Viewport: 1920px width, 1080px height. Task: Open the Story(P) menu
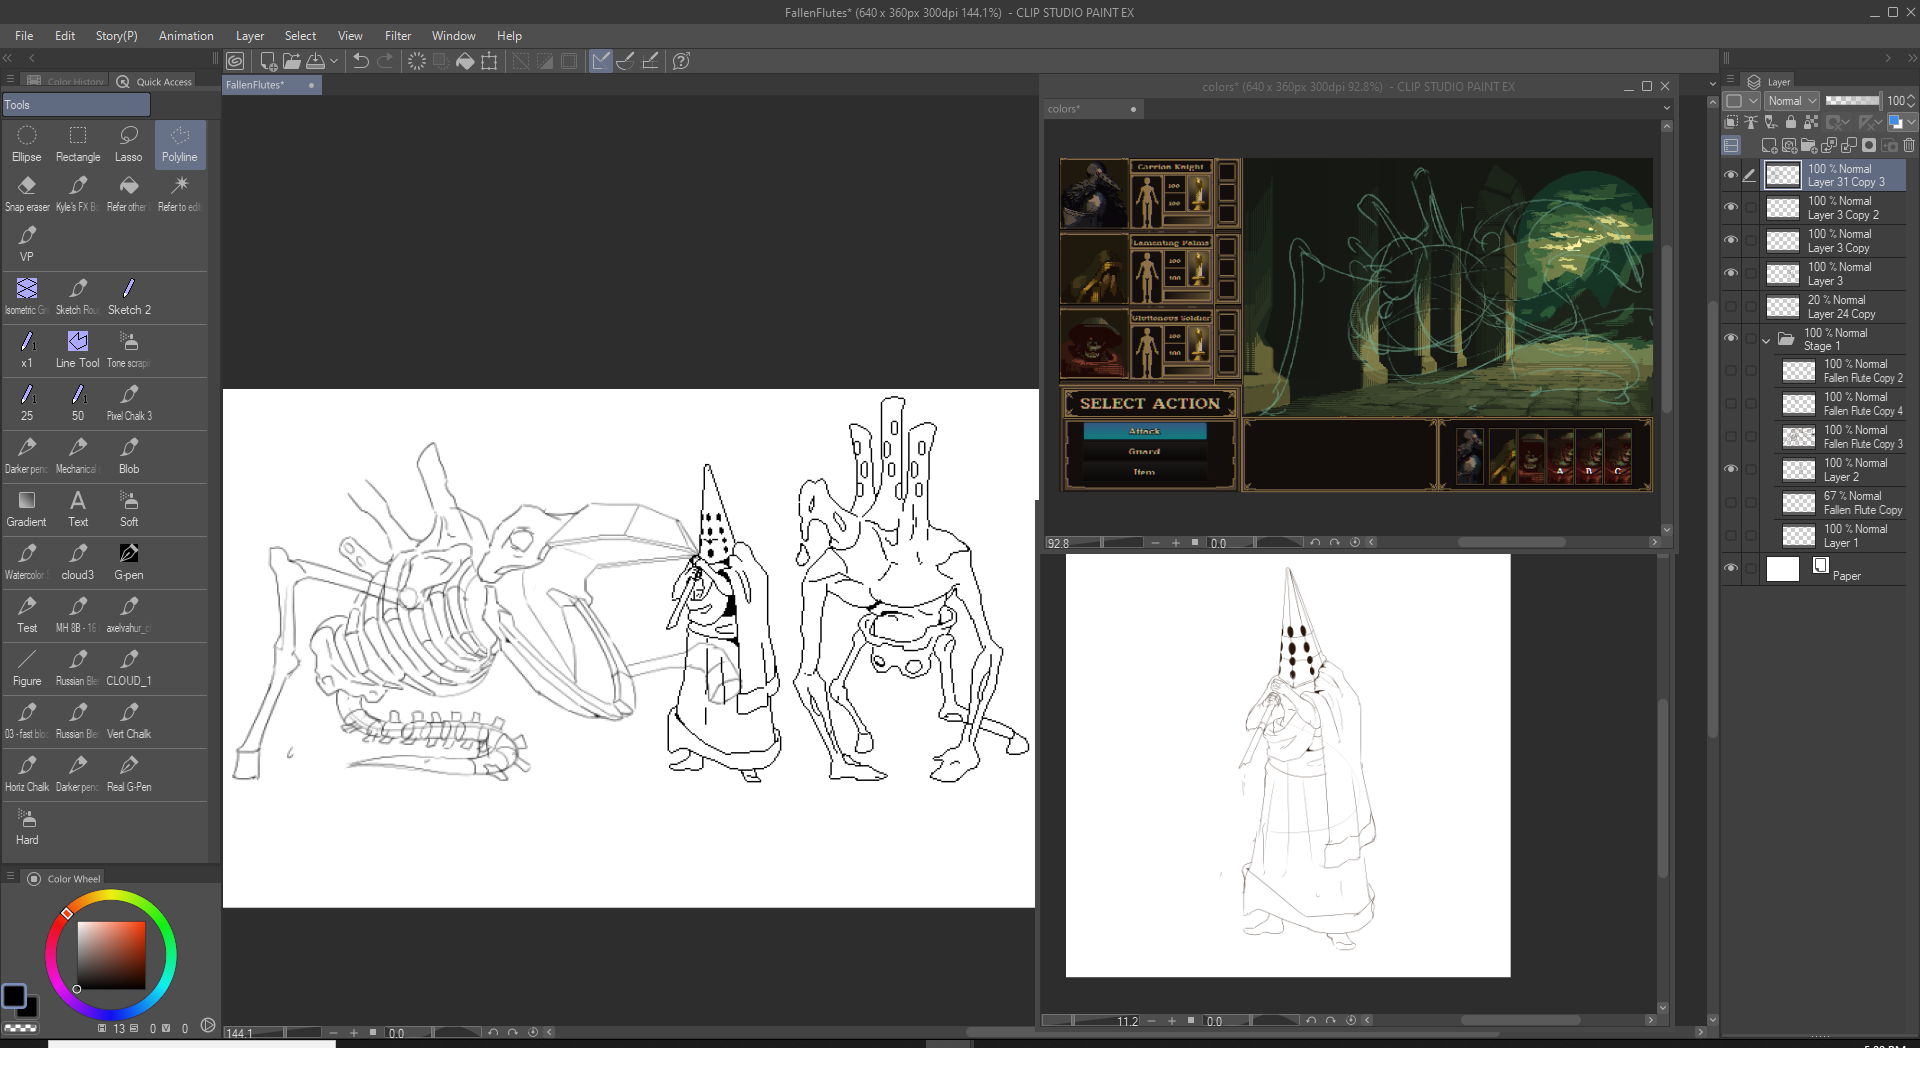pos(116,36)
